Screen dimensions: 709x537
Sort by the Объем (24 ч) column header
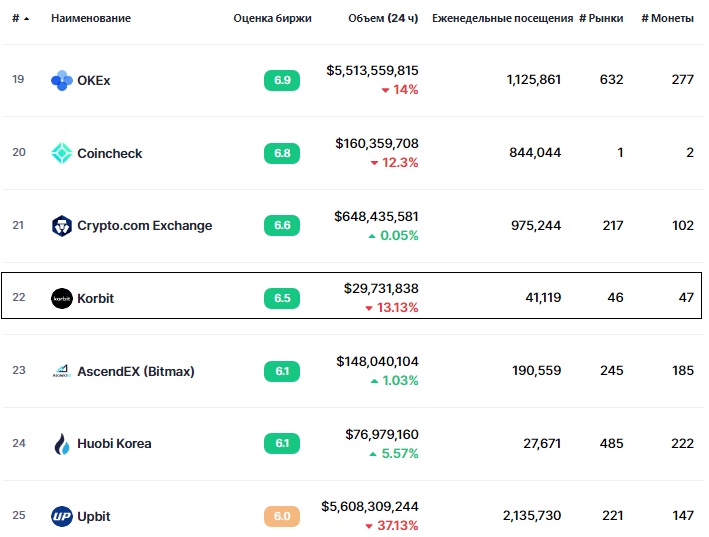tap(383, 18)
